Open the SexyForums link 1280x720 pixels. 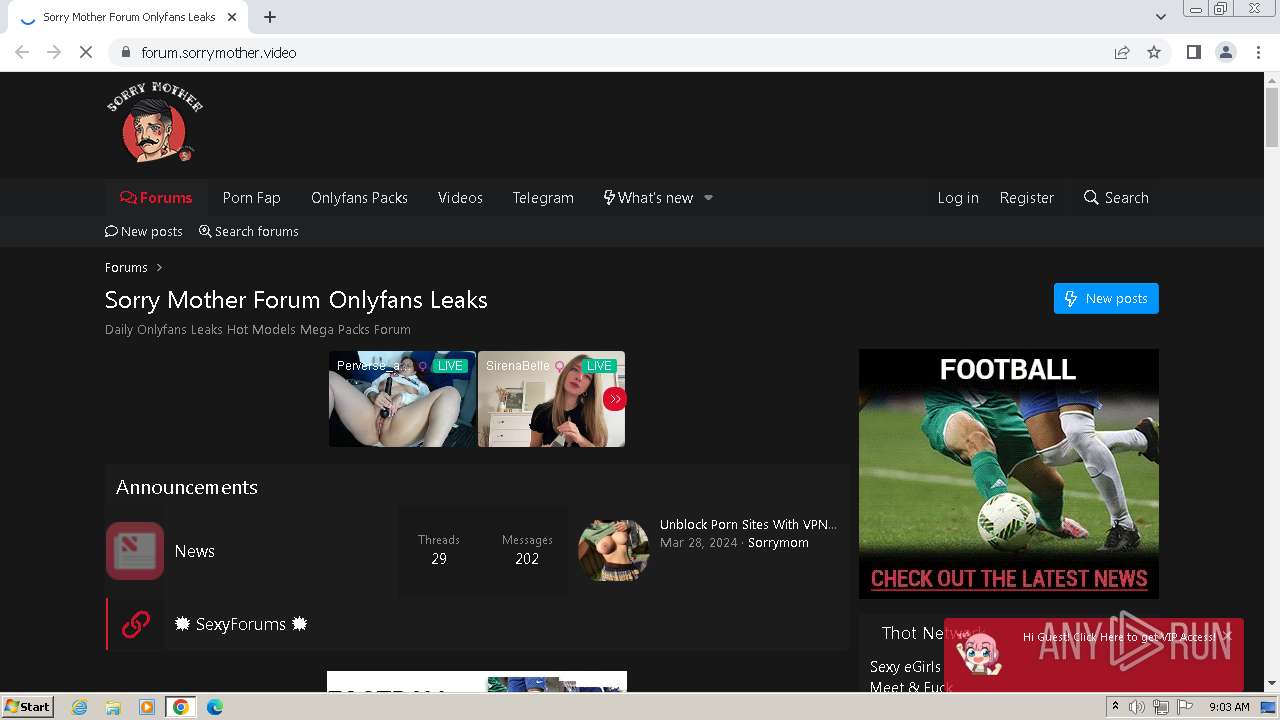click(241, 624)
